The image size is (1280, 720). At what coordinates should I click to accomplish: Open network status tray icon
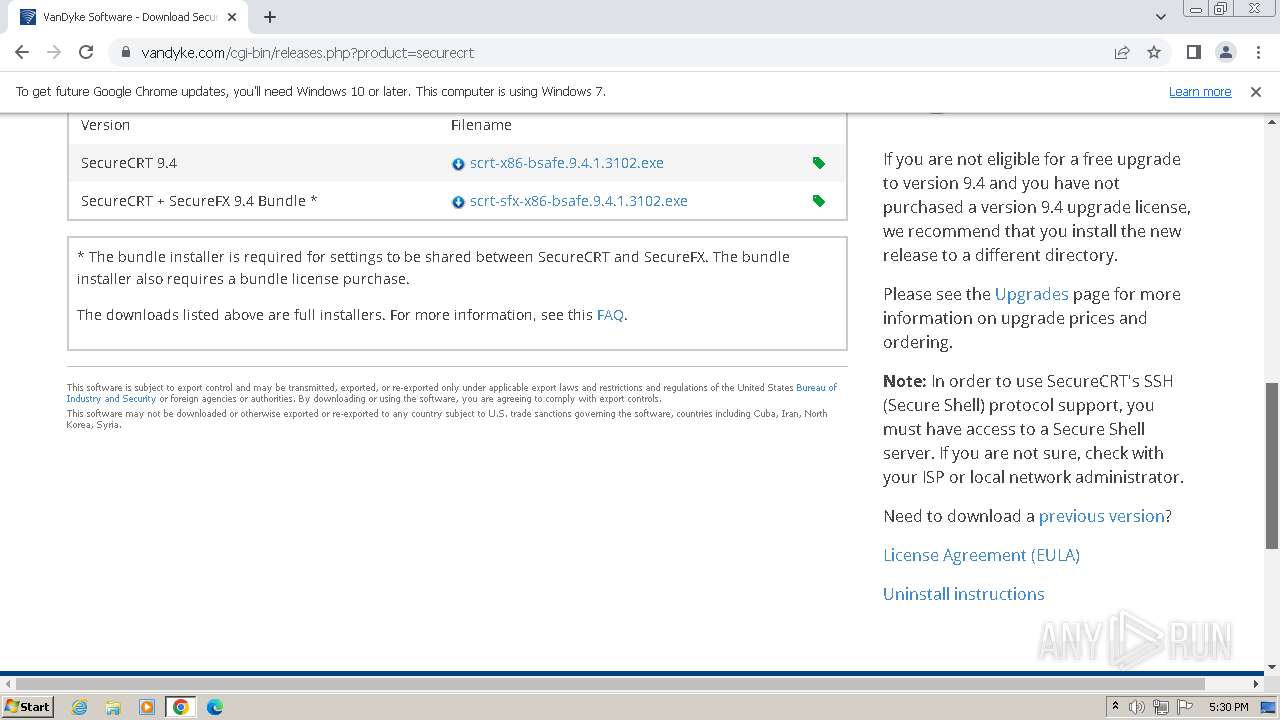coord(1161,707)
